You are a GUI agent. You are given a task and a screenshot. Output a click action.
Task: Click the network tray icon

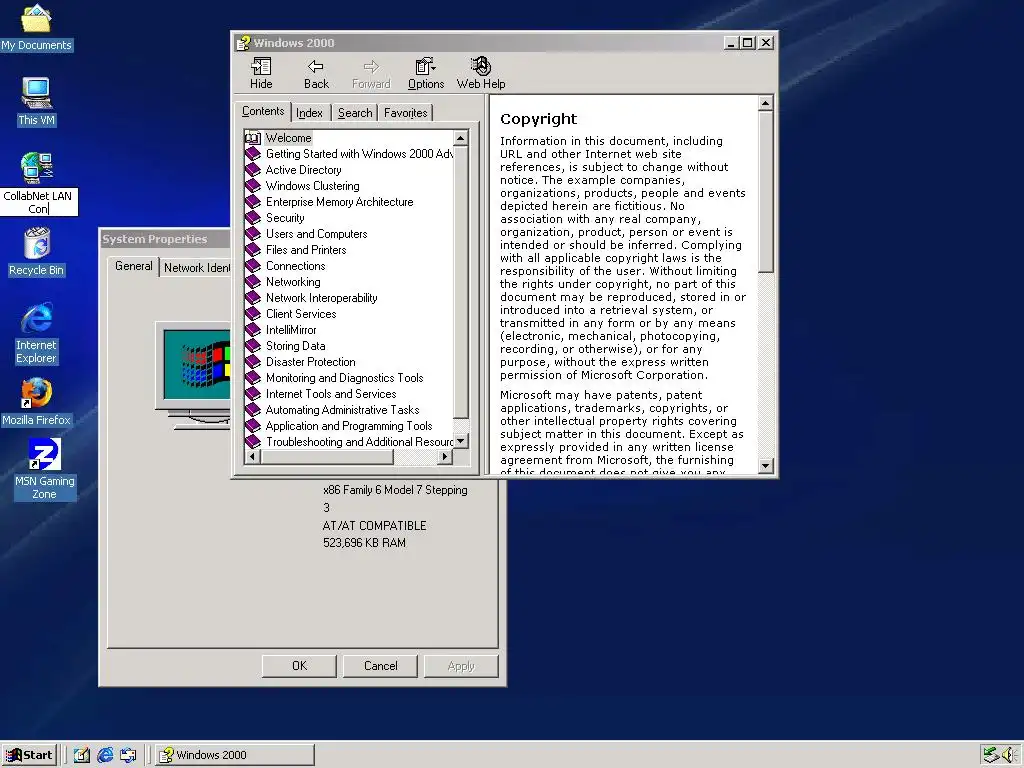[991, 755]
